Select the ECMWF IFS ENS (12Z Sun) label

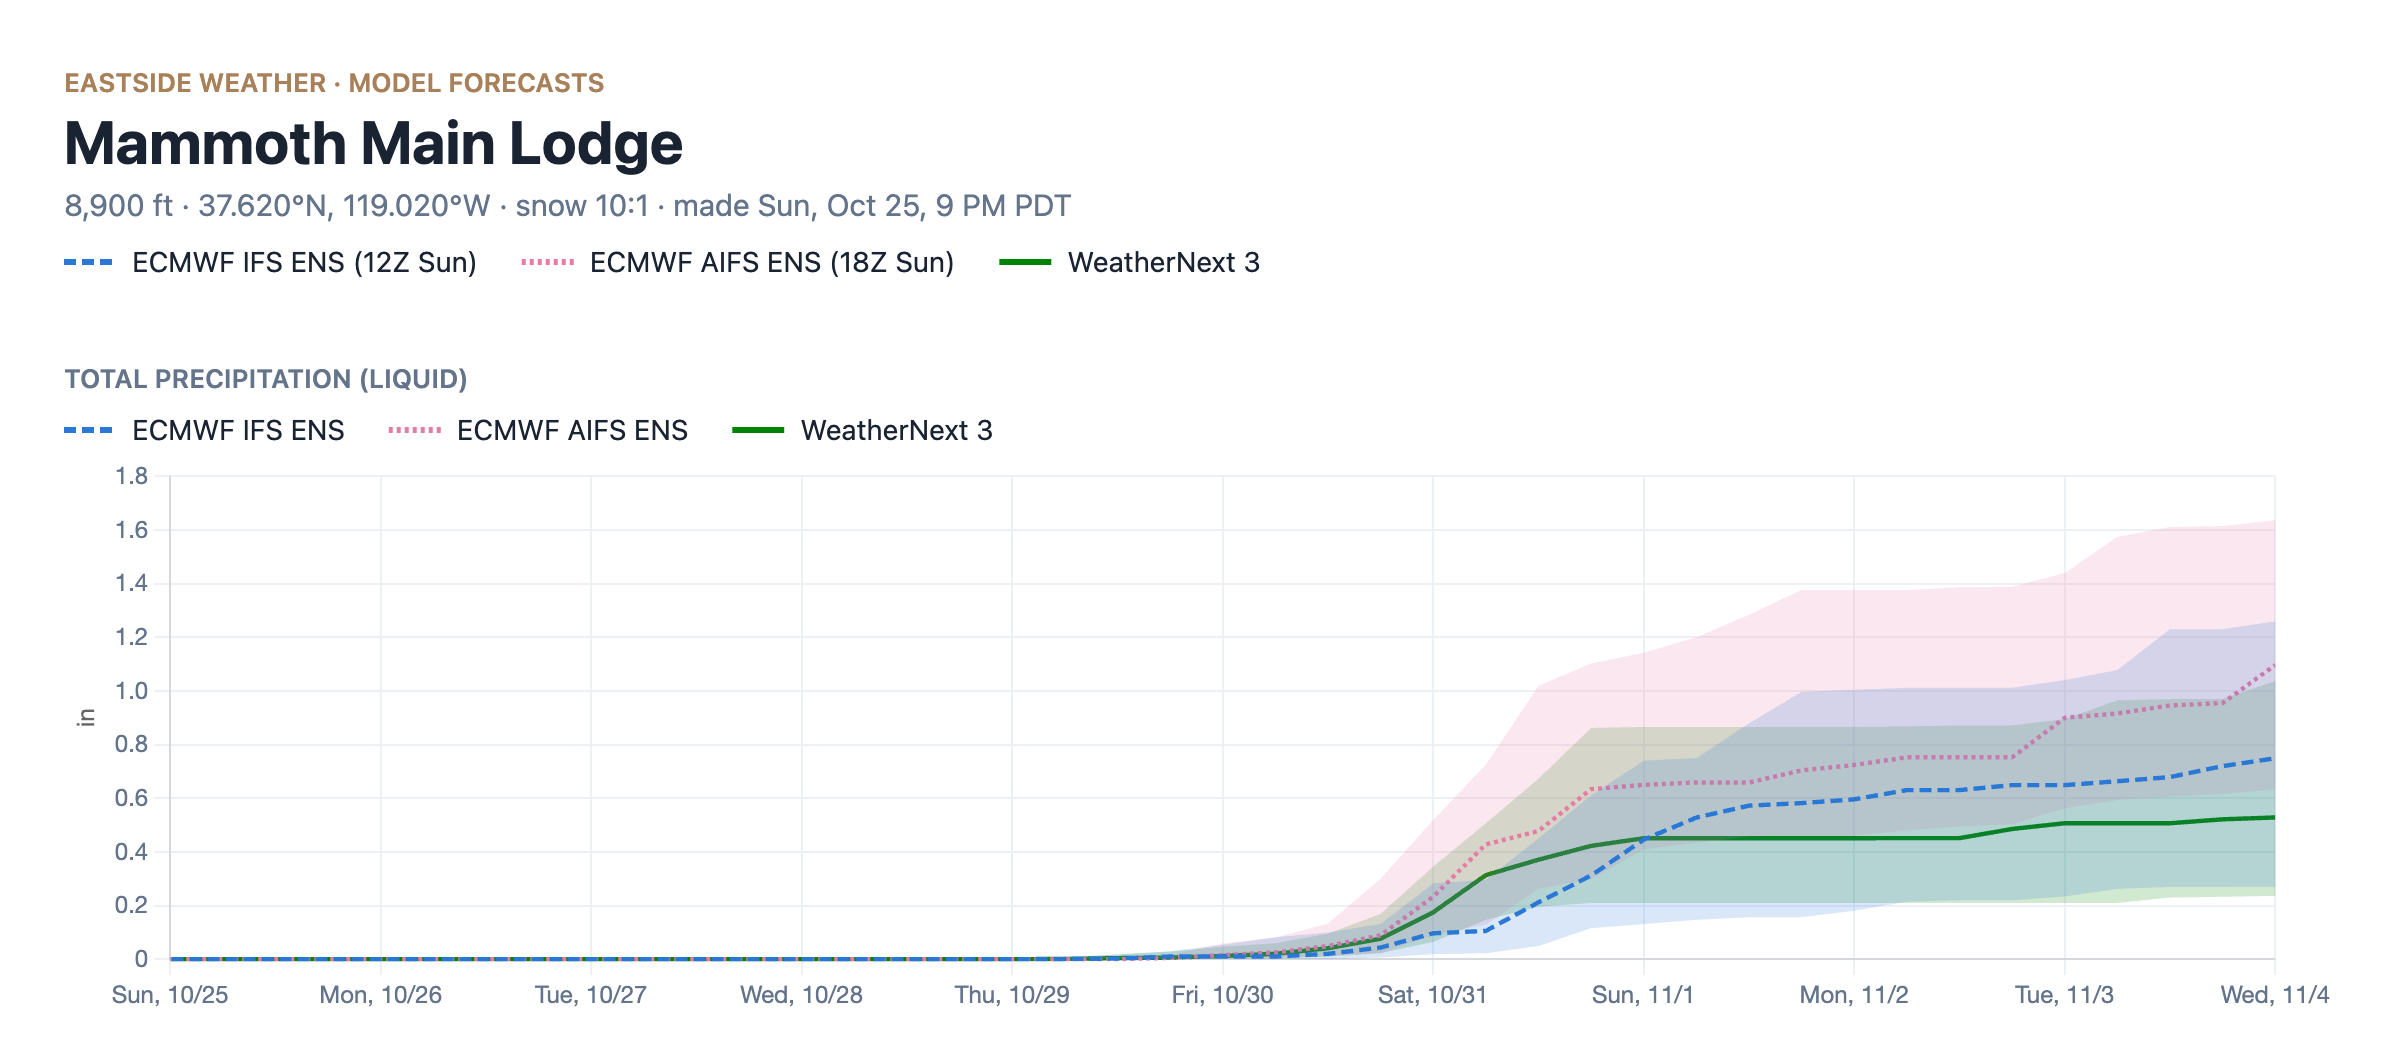click(x=304, y=262)
